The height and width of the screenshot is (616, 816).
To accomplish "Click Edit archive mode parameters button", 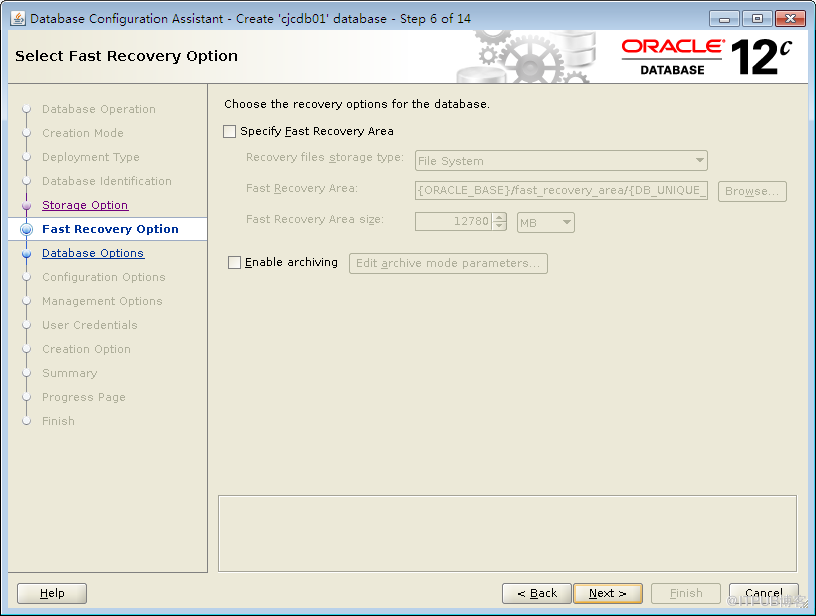I will (x=448, y=263).
